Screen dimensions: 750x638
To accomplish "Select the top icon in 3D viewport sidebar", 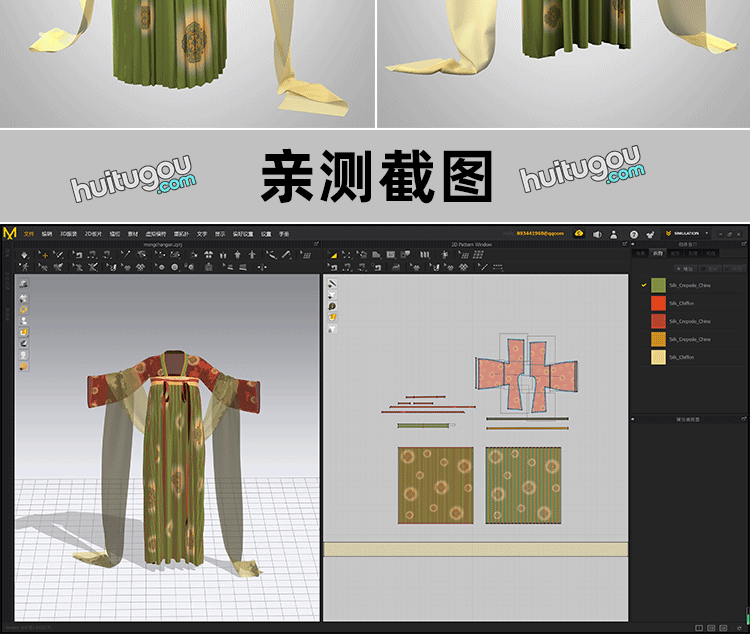I will click(x=23, y=284).
